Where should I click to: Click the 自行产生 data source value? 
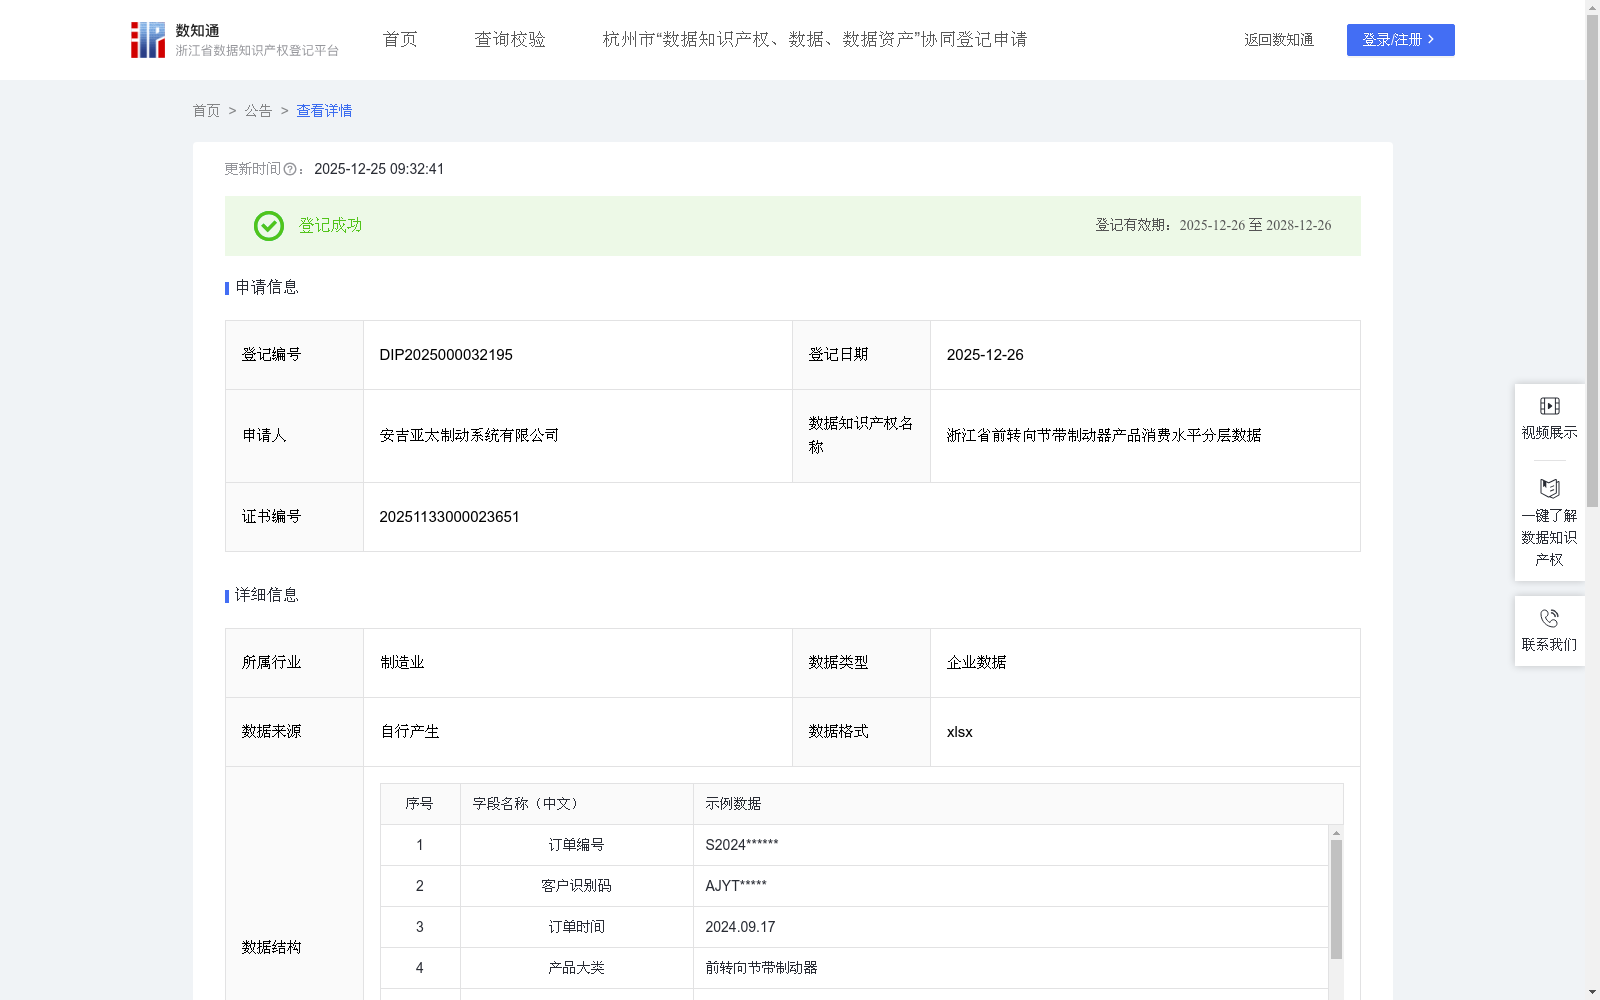[410, 732]
